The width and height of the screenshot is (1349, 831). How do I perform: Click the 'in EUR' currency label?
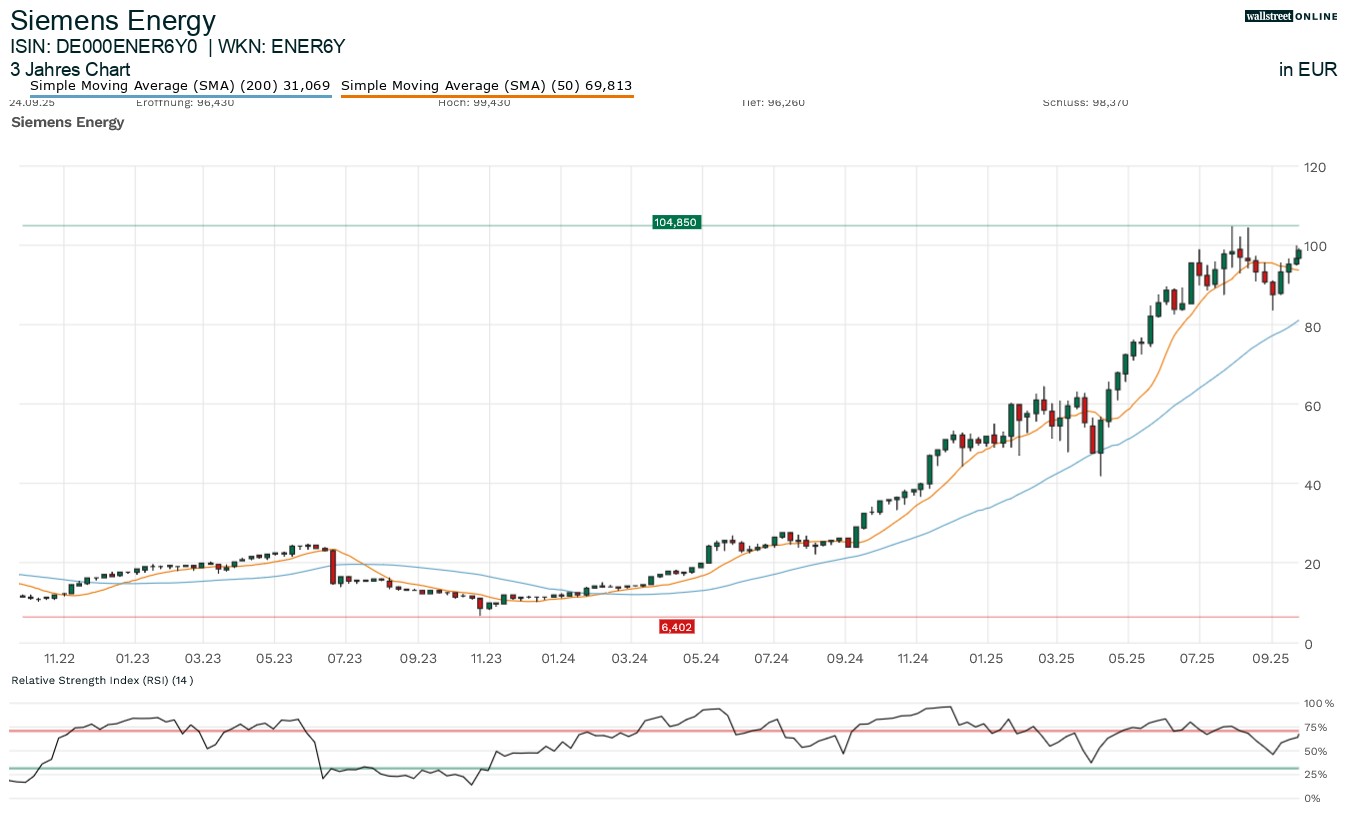point(1308,70)
